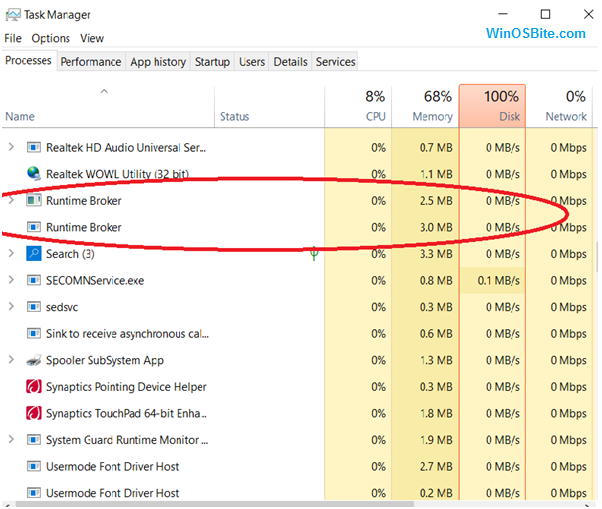Select the sedsvc process name
Image resolution: width=602 pixels, height=509 pixels.
[x=62, y=307]
